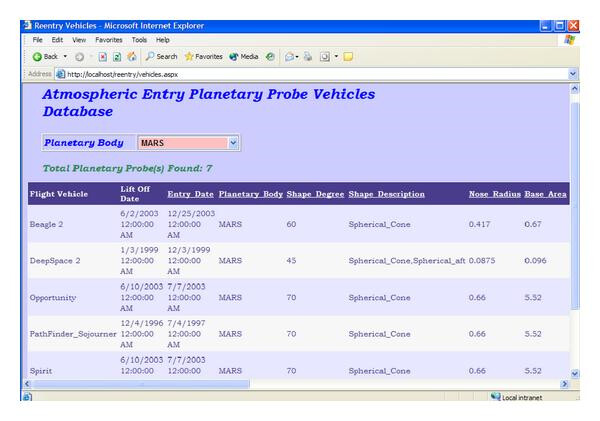Click the horizontal scrollbar thumb

click(x=141, y=384)
